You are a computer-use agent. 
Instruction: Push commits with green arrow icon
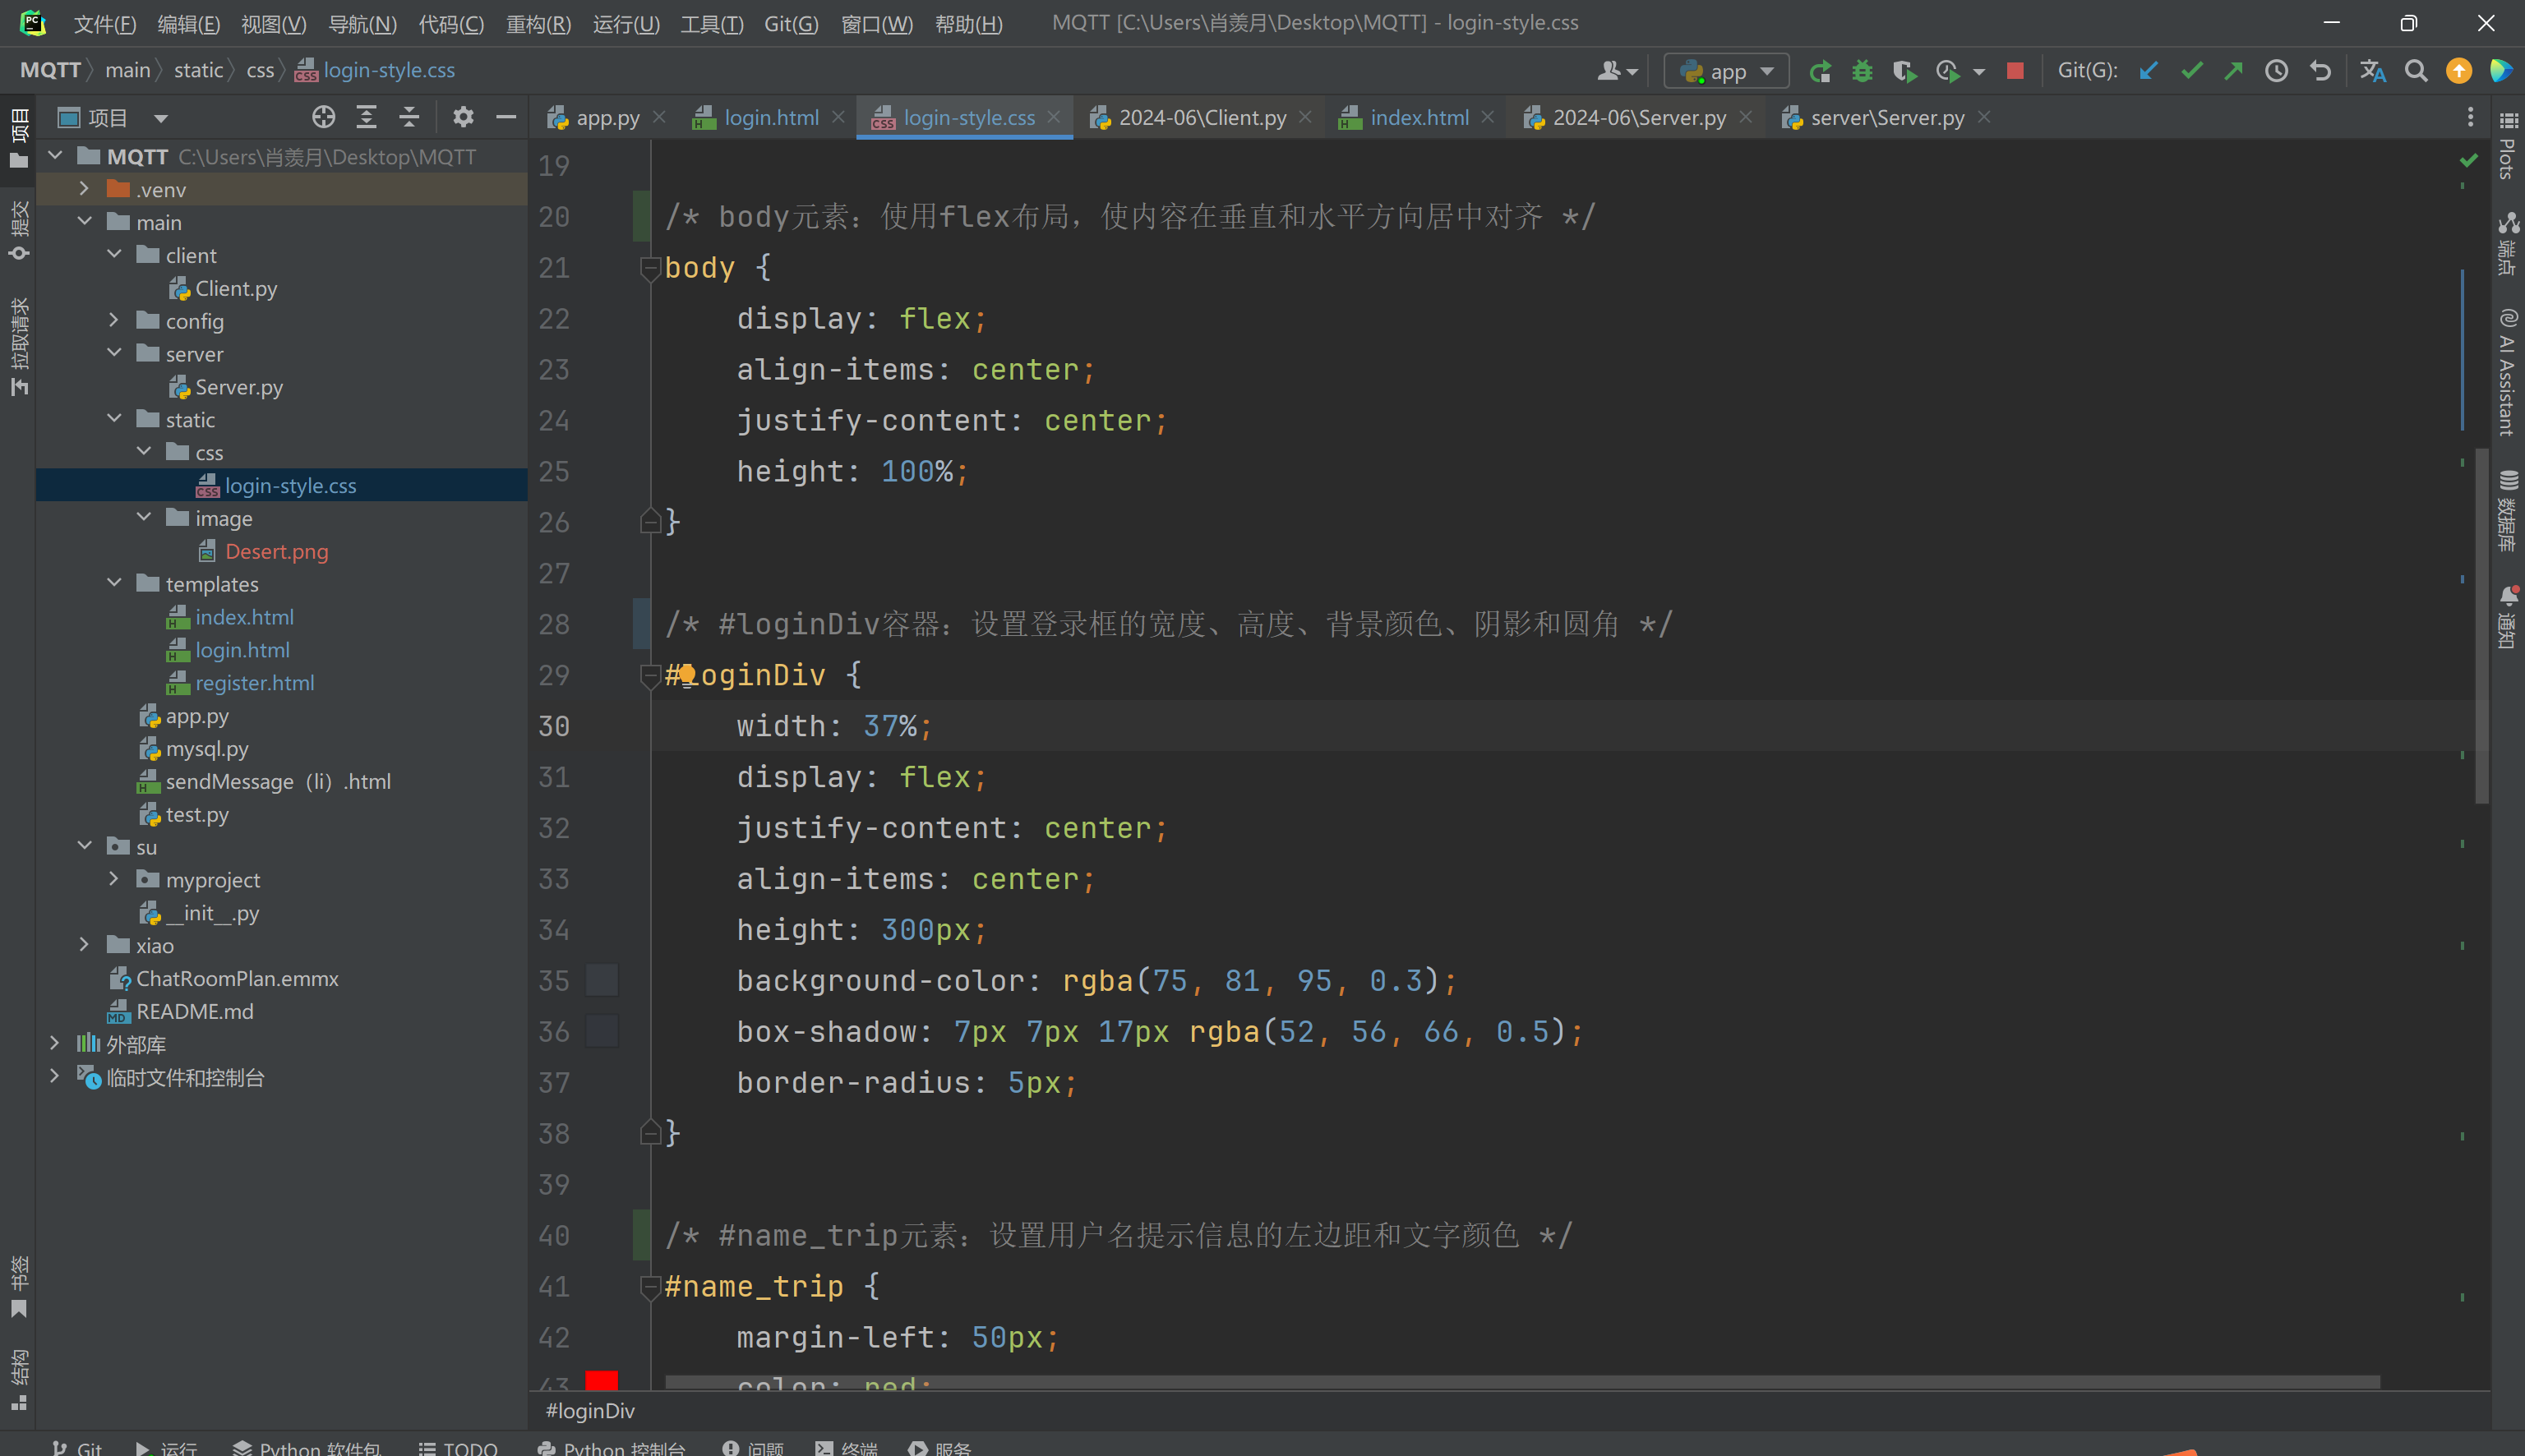point(2233,71)
